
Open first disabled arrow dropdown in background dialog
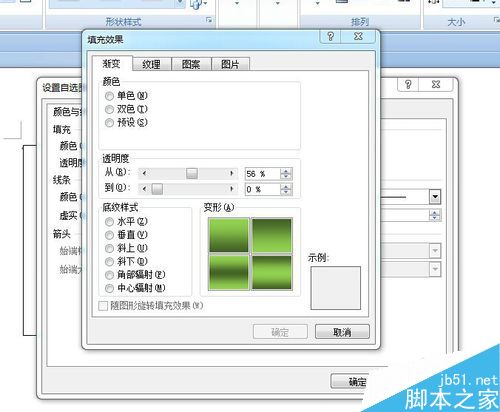435,251
